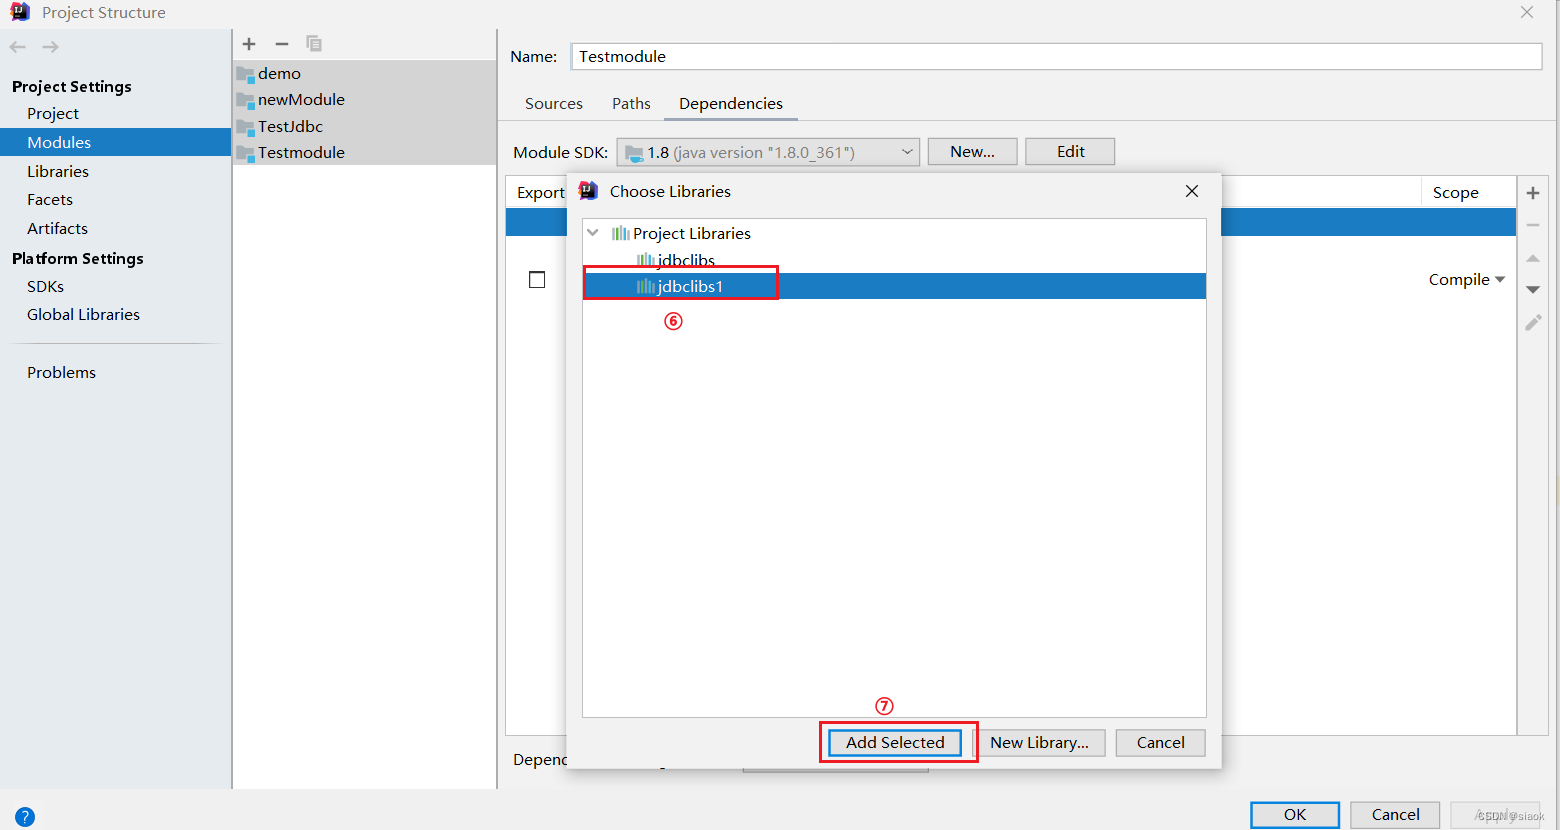The width and height of the screenshot is (1560, 830).
Task: Click the Export column header
Action: pyautogui.click(x=541, y=193)
